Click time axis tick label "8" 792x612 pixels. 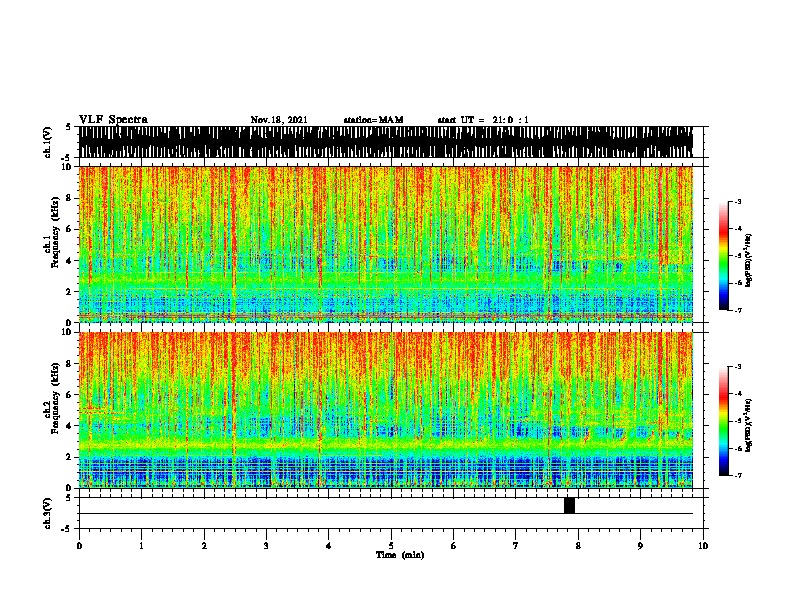(578, 545)
